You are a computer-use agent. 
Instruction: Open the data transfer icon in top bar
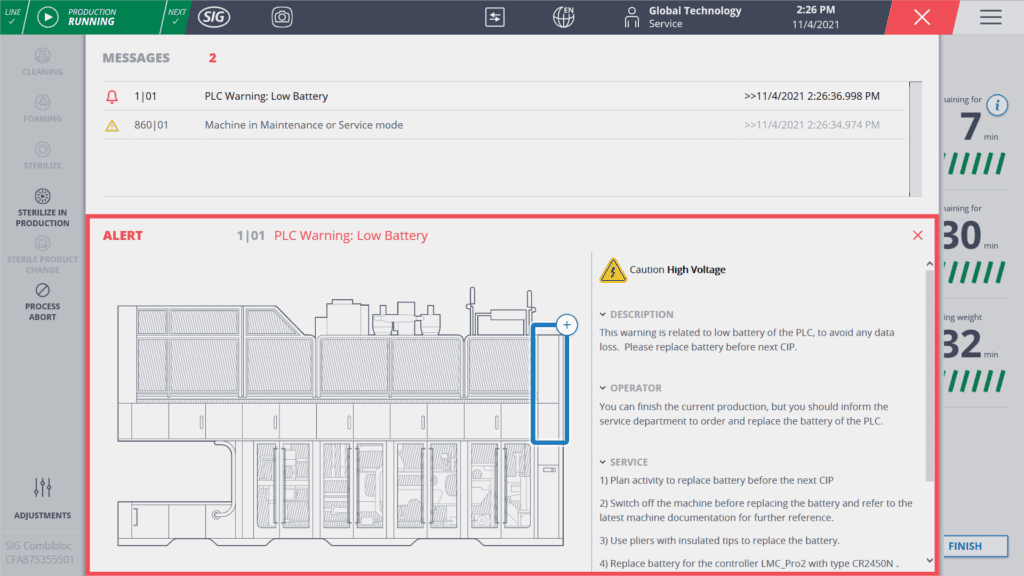tap(494, 17)
